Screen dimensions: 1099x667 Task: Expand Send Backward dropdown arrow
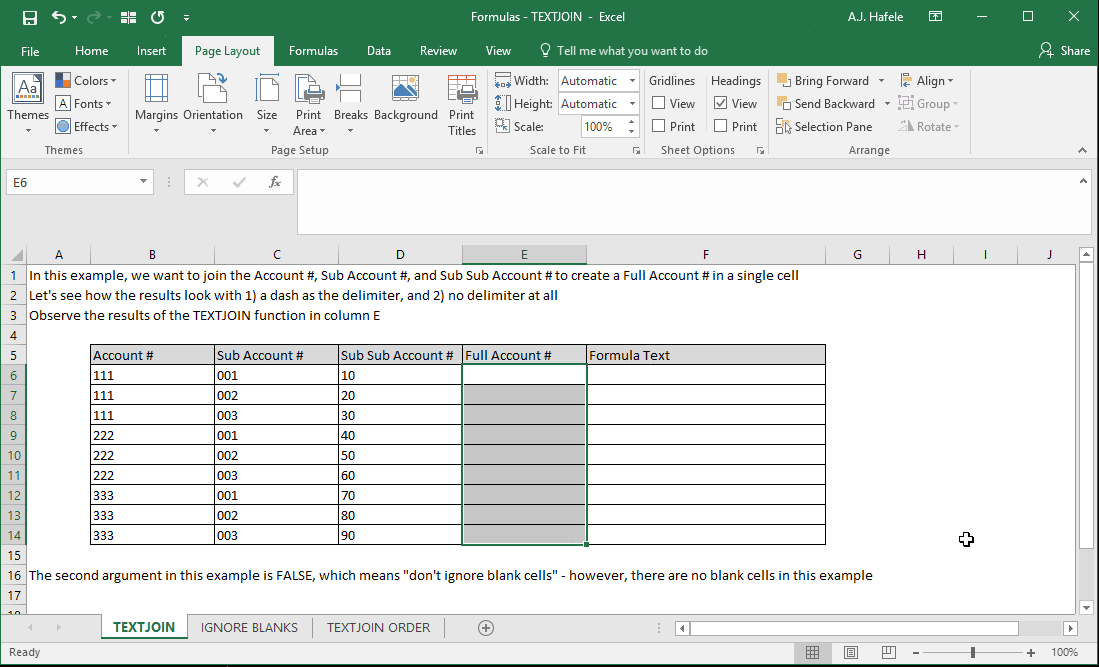(887, 104)
